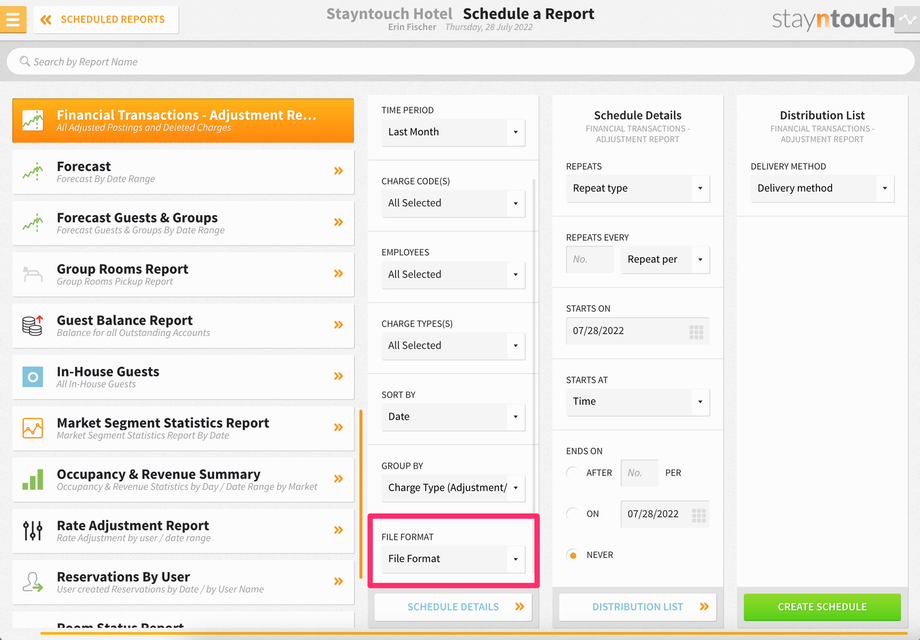
Task: Click the Ends On After number field
Action: (639, 473)
